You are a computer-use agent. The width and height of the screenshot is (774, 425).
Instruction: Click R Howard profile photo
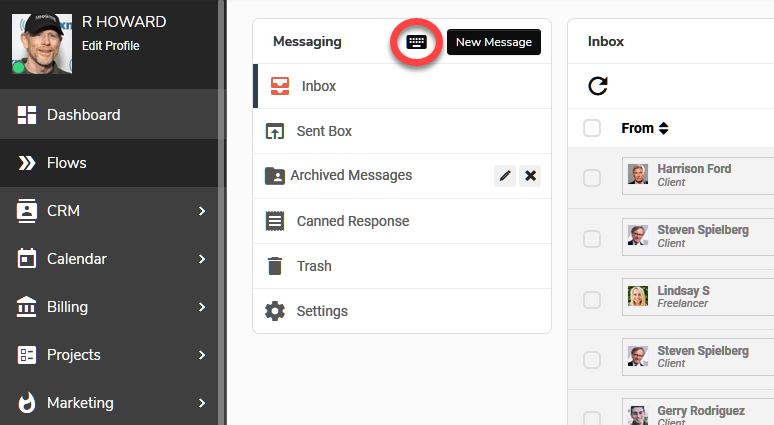[x=42, y=43]
